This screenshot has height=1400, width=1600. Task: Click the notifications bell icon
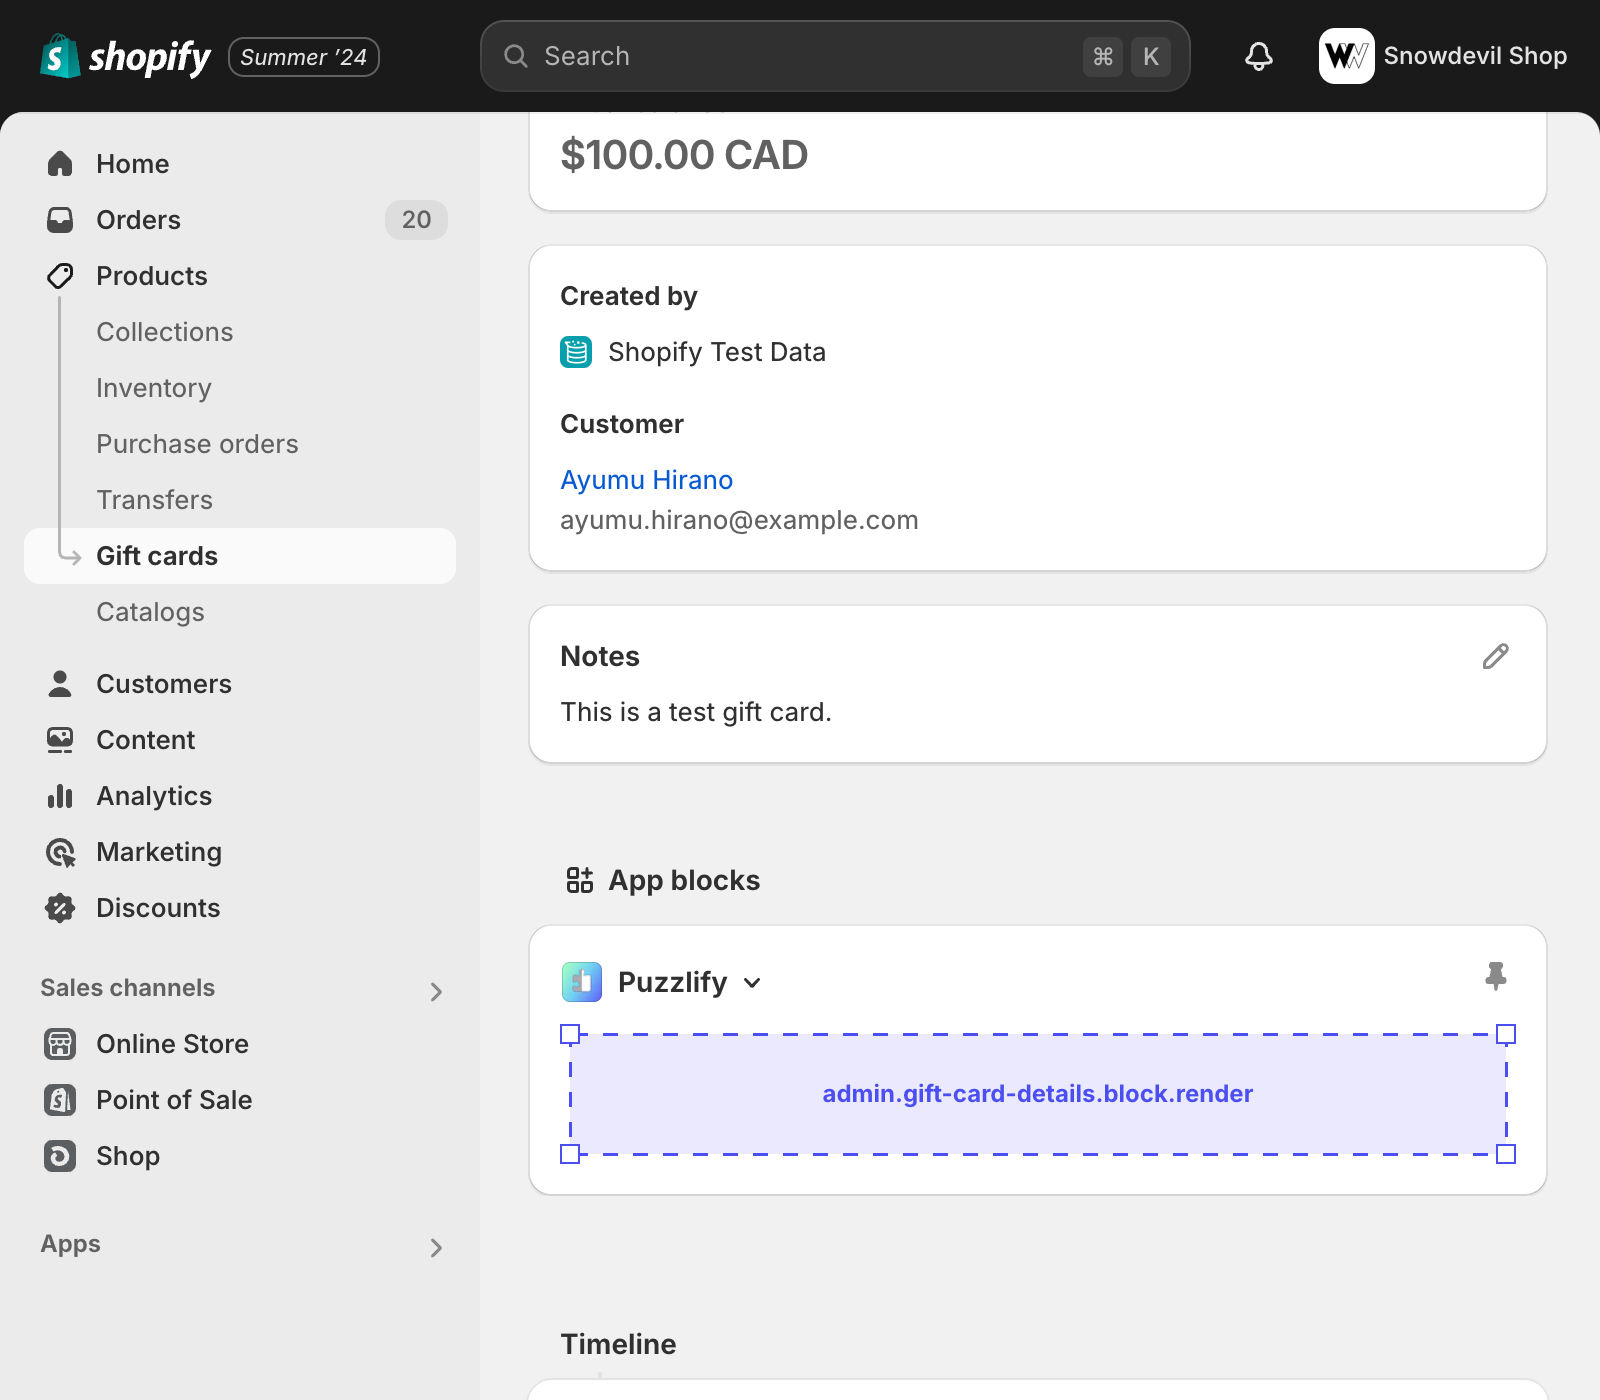click(x=1258, y=56)
